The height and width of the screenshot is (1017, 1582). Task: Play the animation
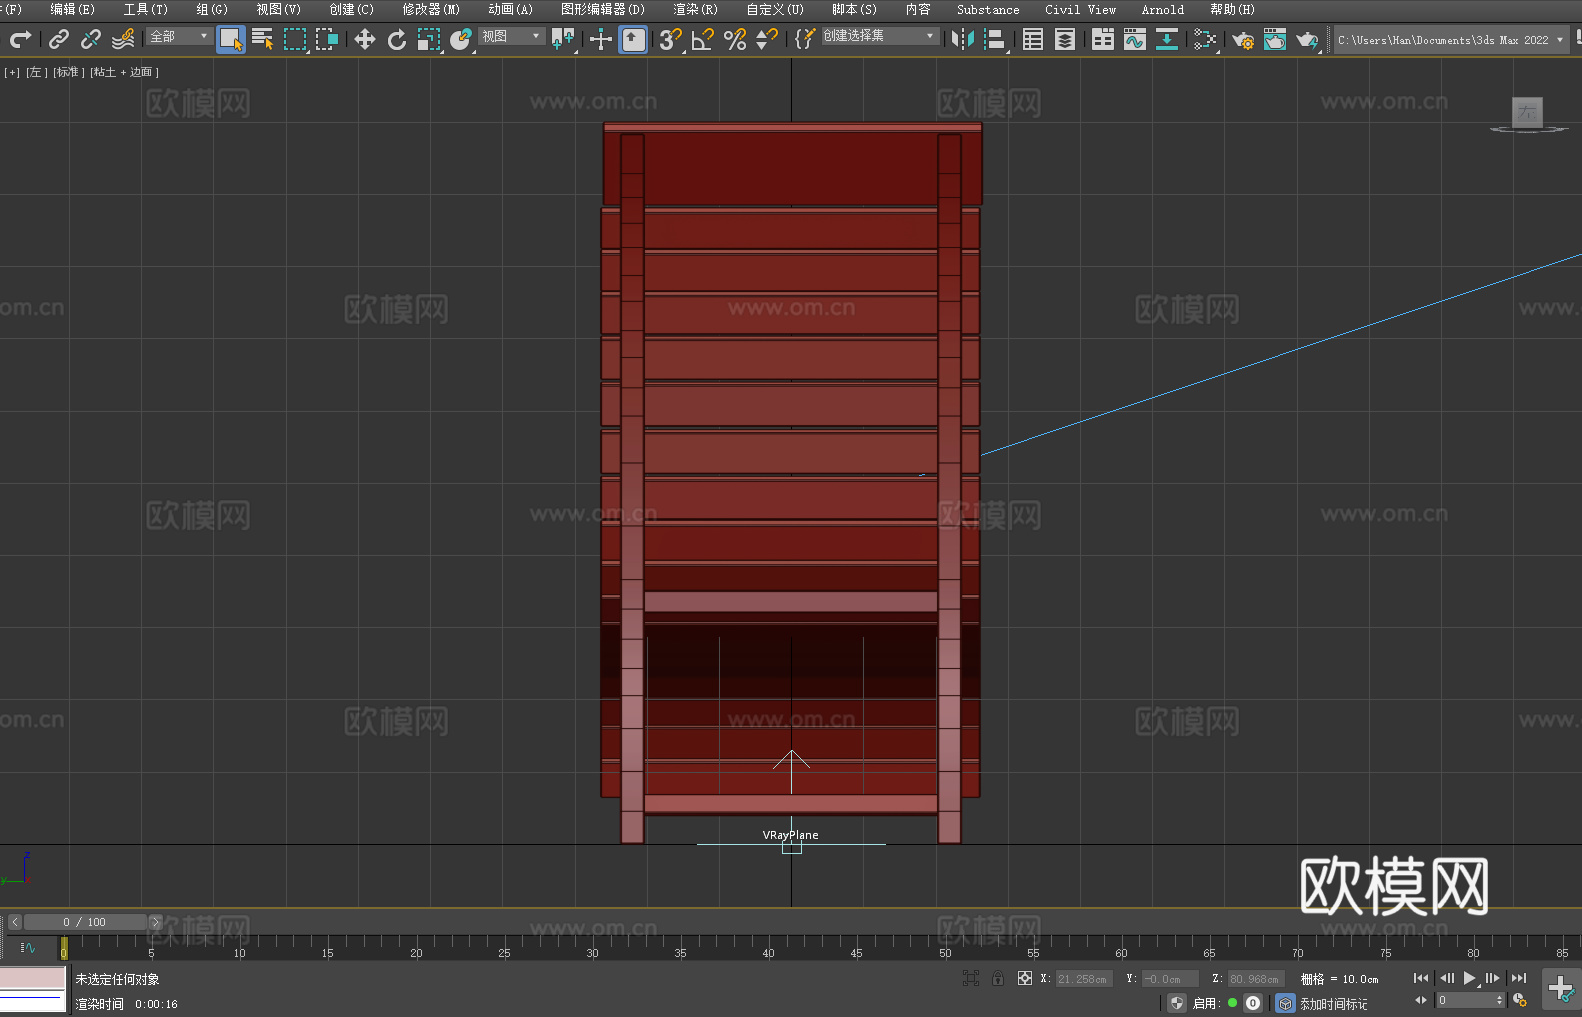tap(1470, 978)
